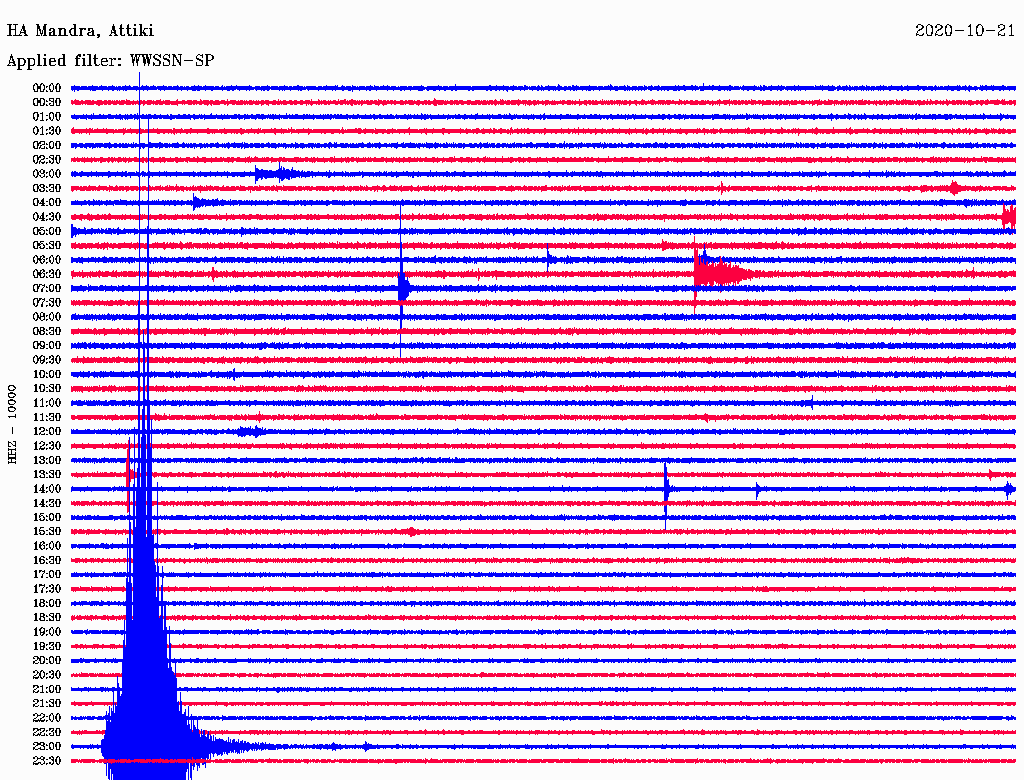Click the 09:00 time label
This screenshot has width=1024, height=780.
pos(47,346)
